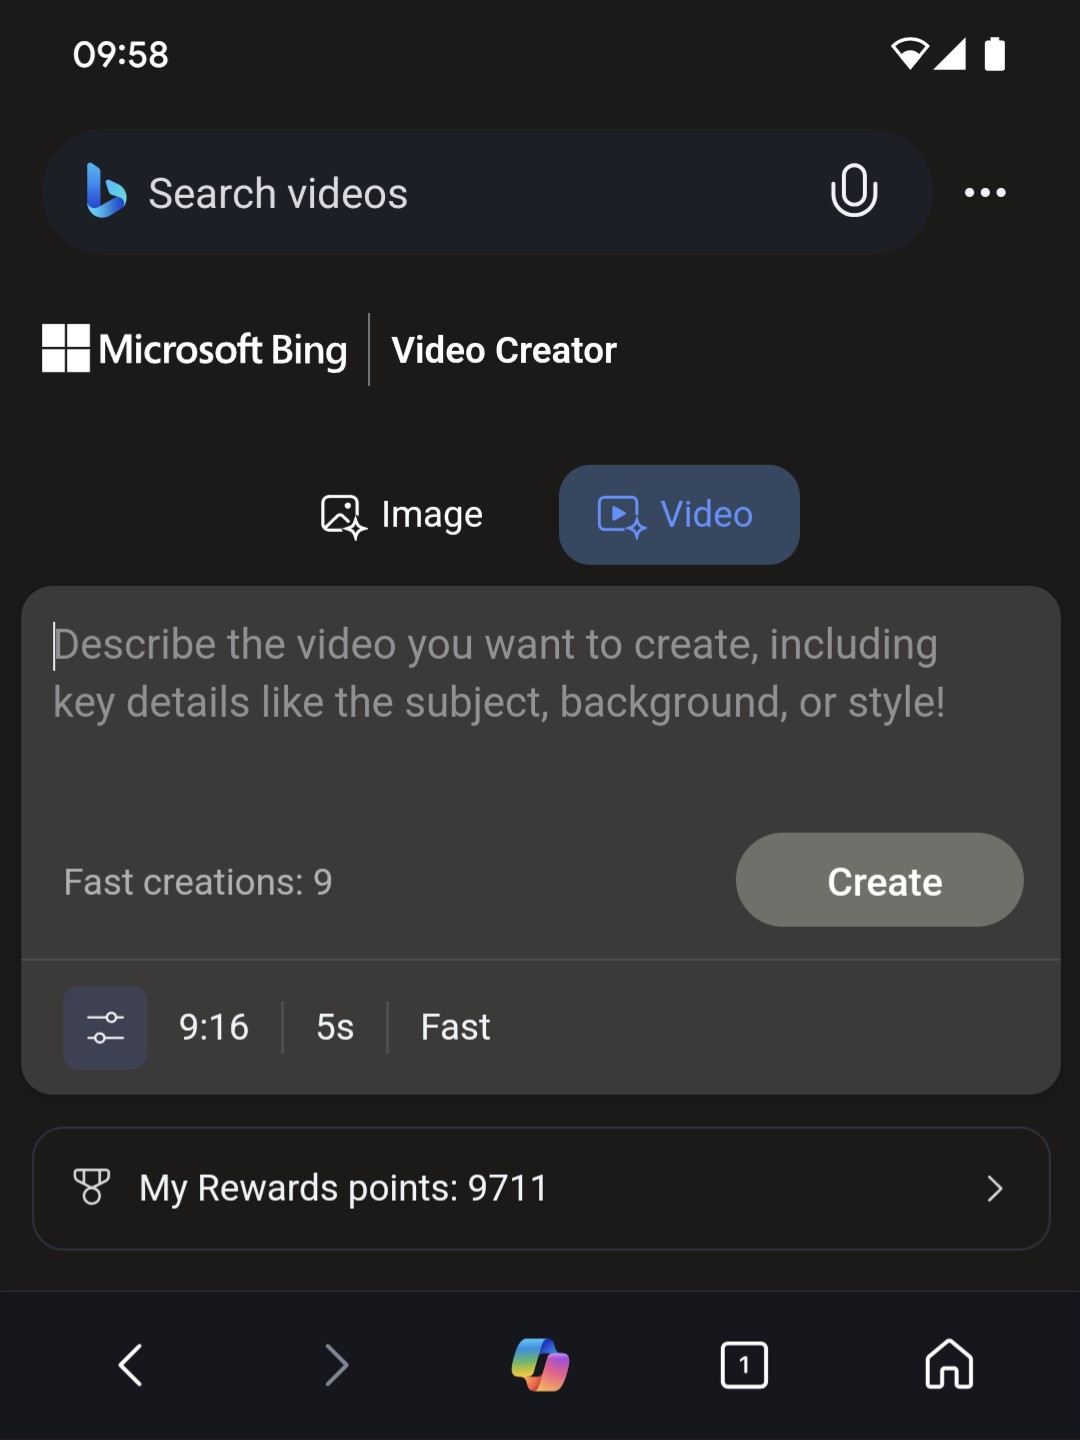The height and width of the screenshot is (1440, 1080).
Task: Open the tab switcher showing 1 tab
Action: tap(744, 1365)
